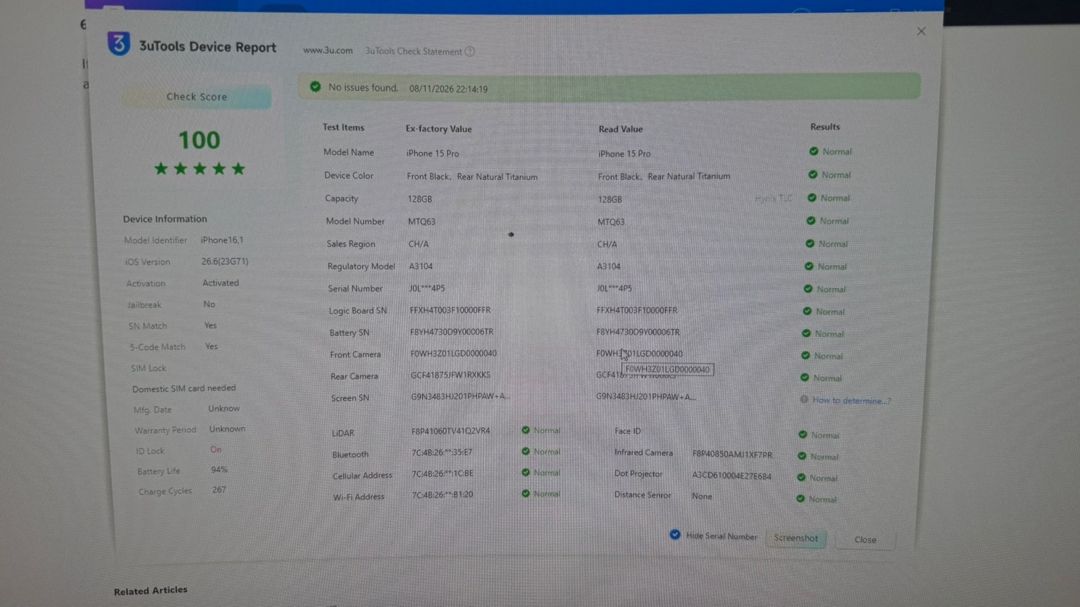Open the www.3u.com link
The height and width of the screenshot is (607, 1080).
(328, 50)
